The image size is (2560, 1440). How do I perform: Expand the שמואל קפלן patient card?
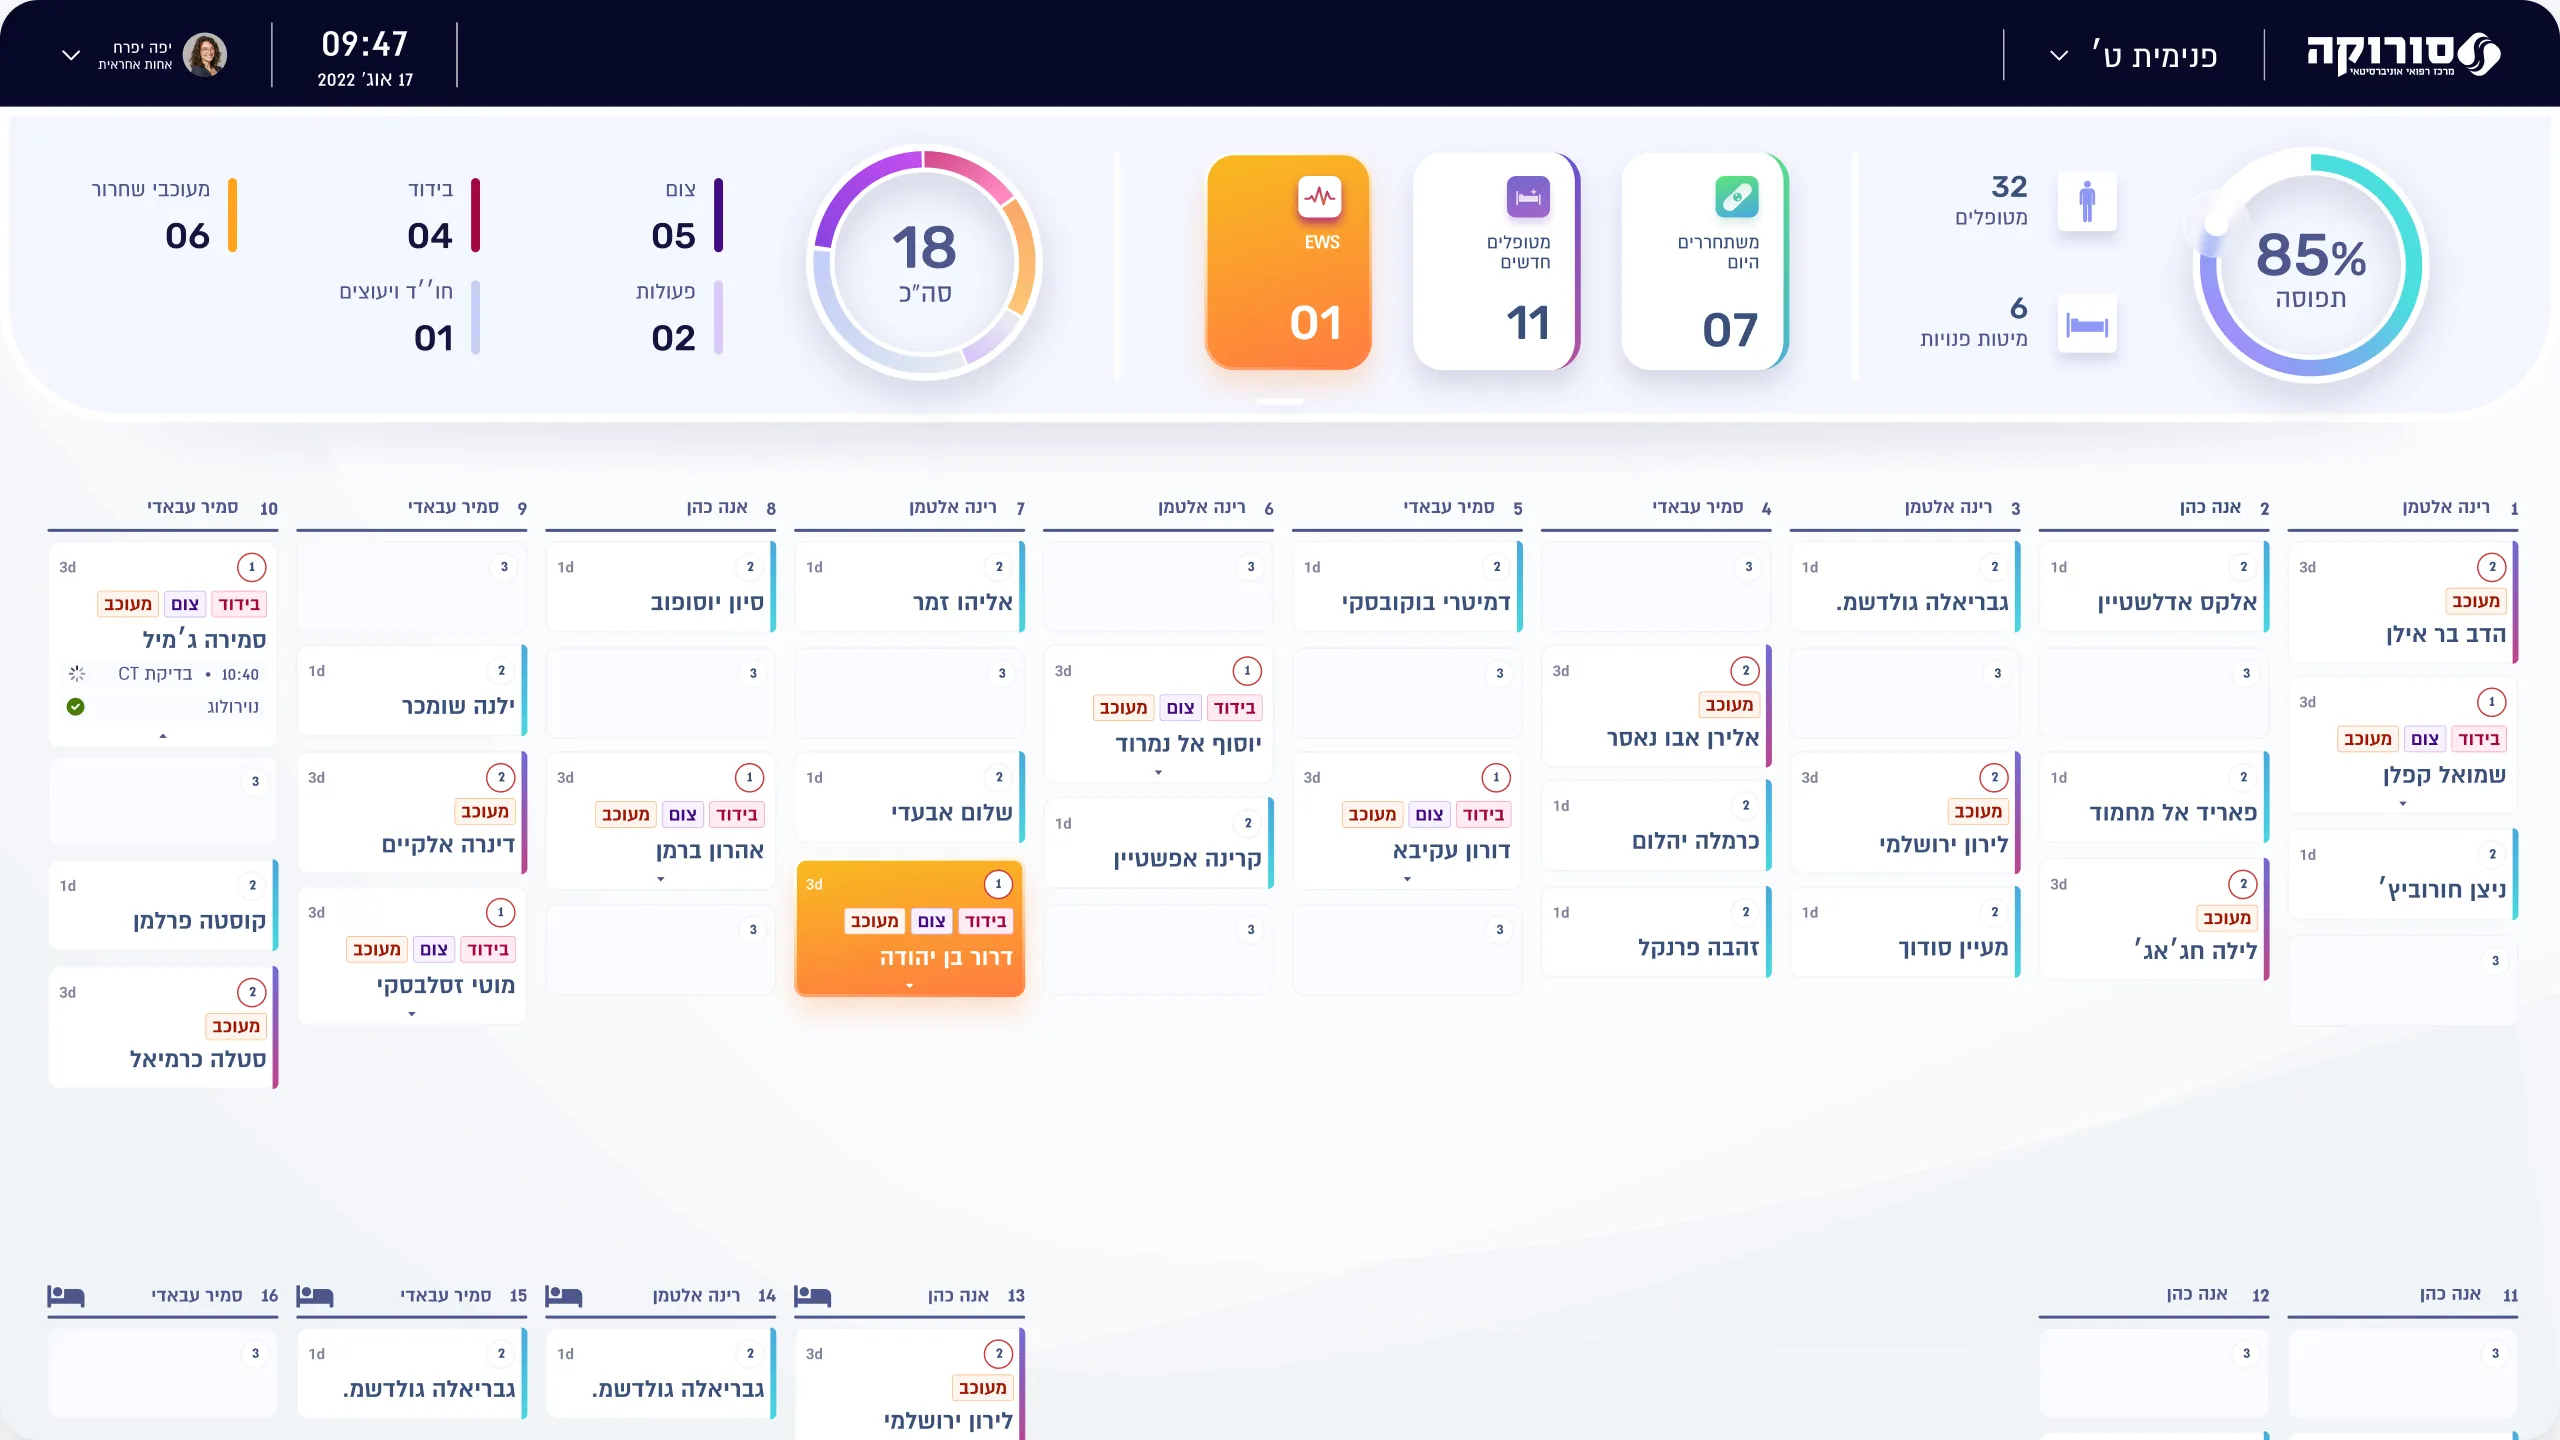(2403, 804)
